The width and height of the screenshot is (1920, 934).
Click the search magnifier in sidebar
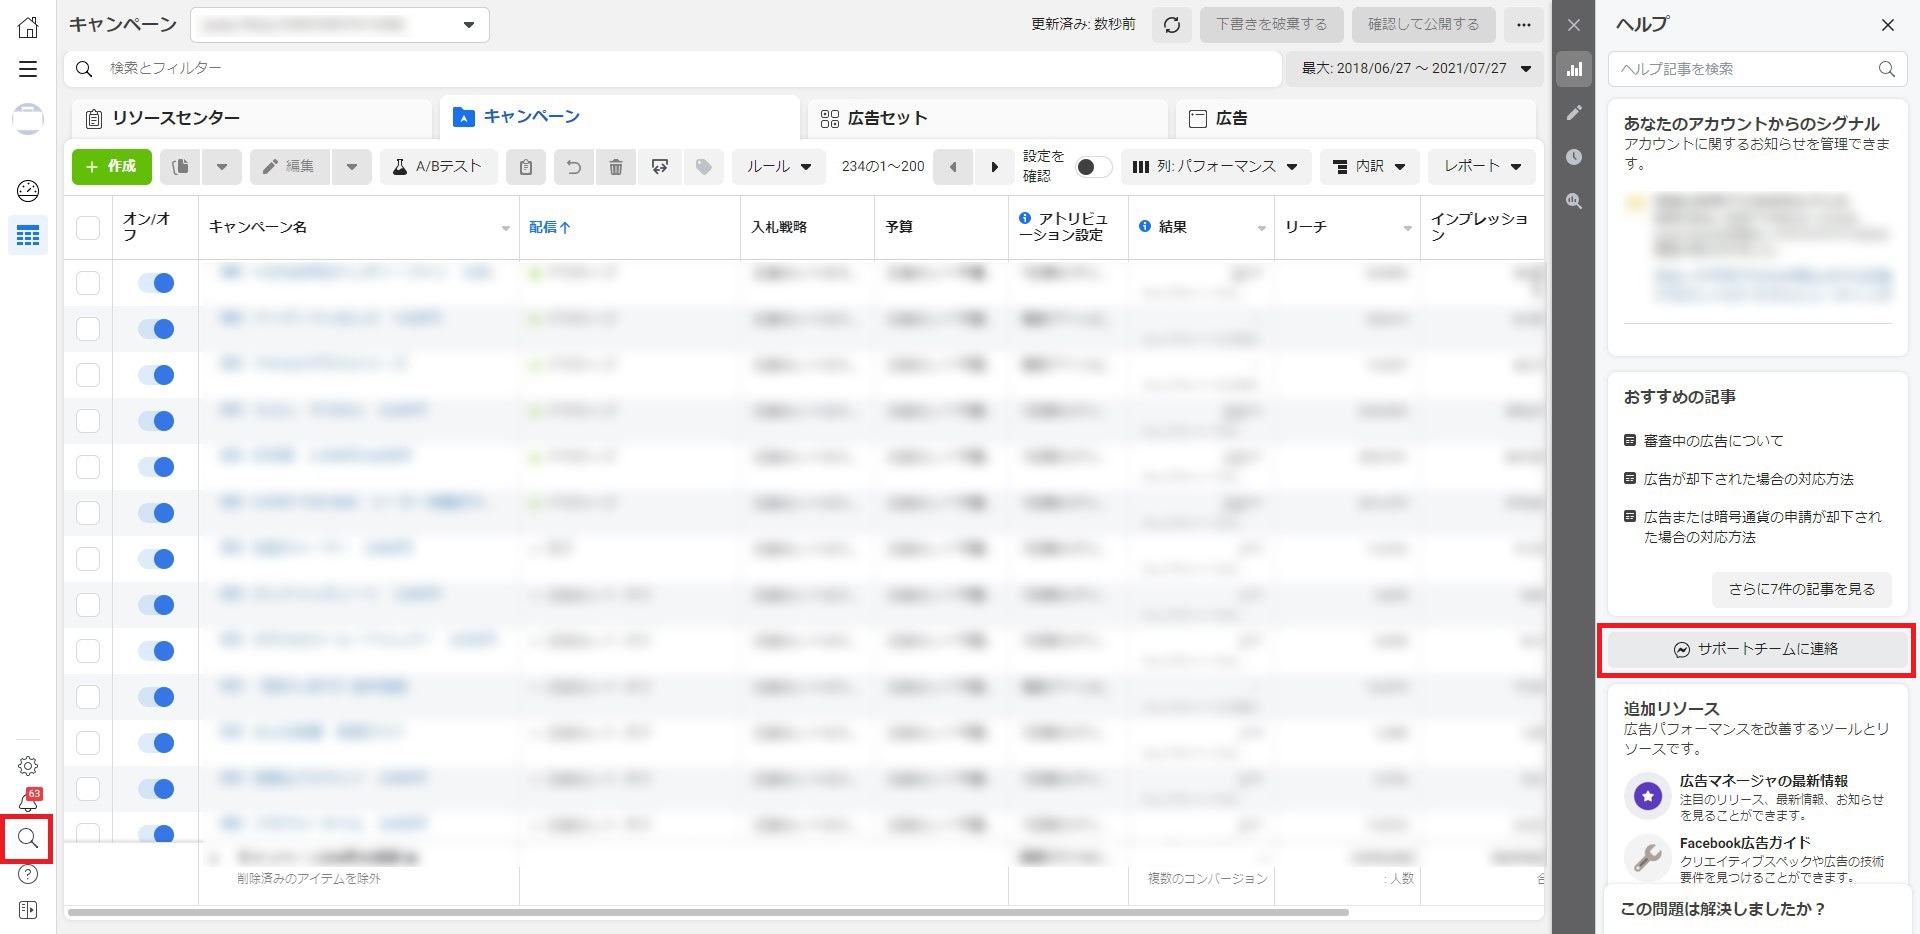28,838
